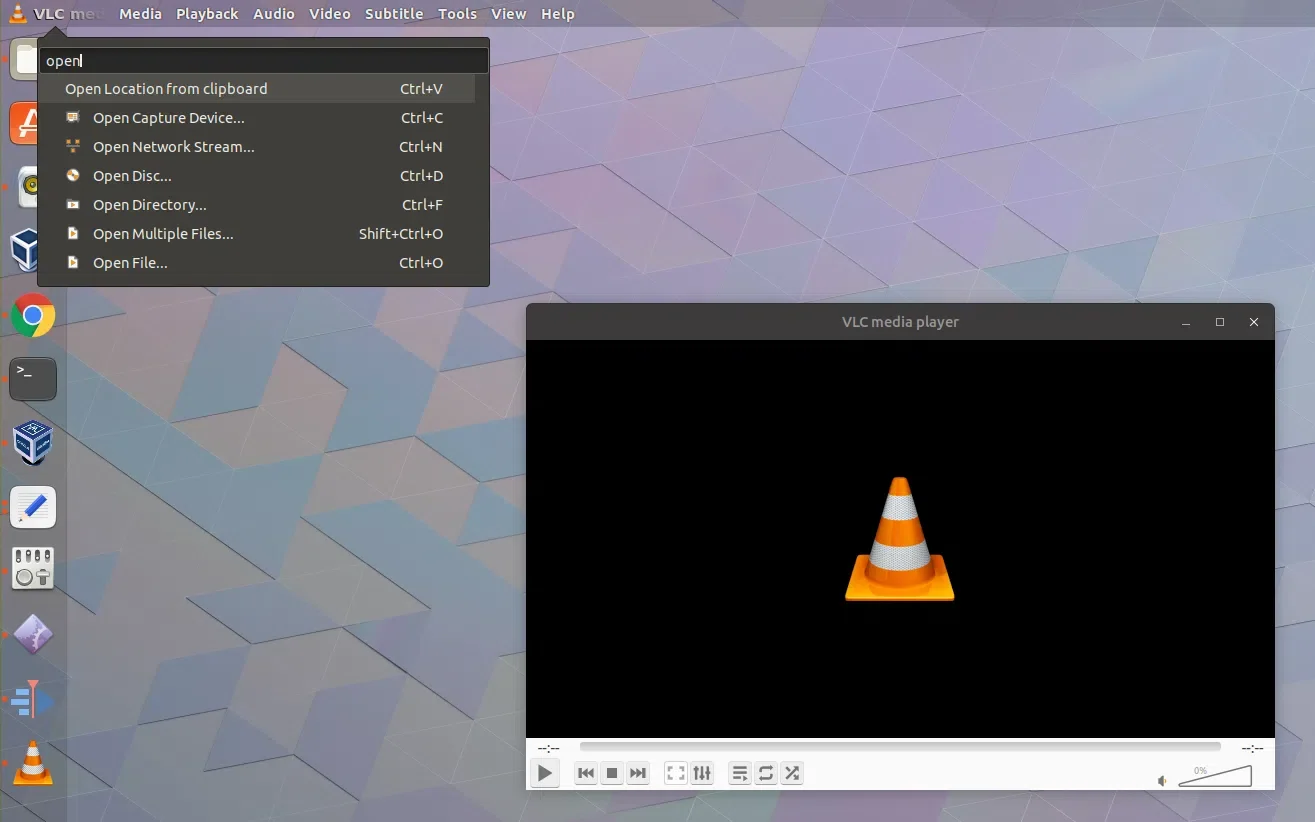
Task: Open the text editor dock icon
Action: [33, 508]
